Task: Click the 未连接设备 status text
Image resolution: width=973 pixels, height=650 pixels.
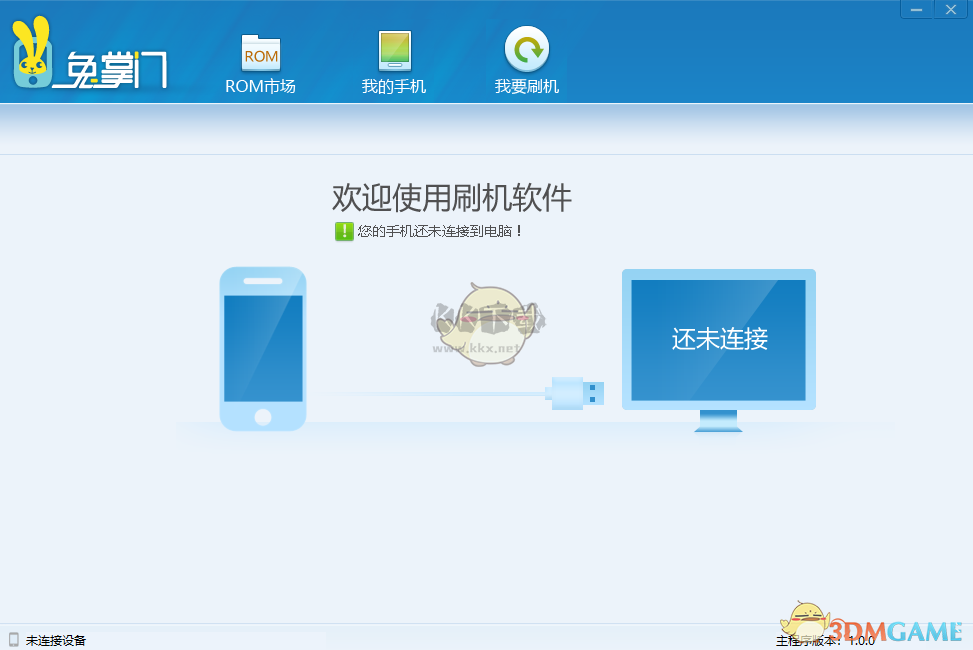Action: pyautogui.click(x=53, y=640)
